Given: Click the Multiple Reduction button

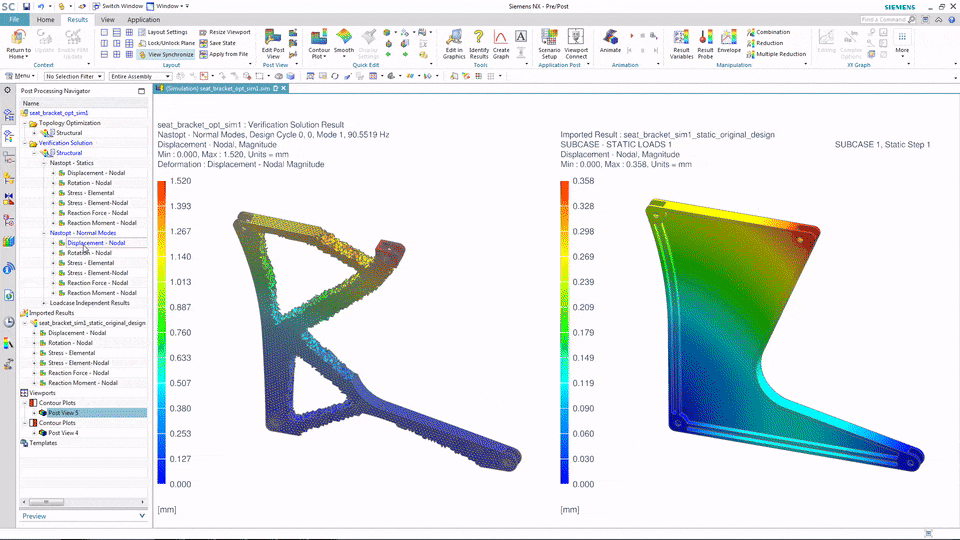Looking at the screenshot, I should click(x=776, y=54).
